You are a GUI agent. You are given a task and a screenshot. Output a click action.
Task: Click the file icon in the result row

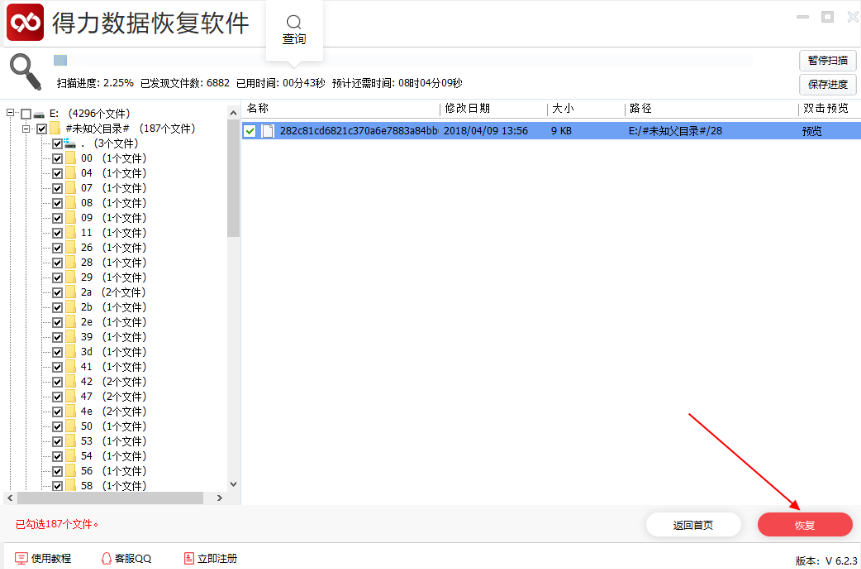(x=267, y=131)
